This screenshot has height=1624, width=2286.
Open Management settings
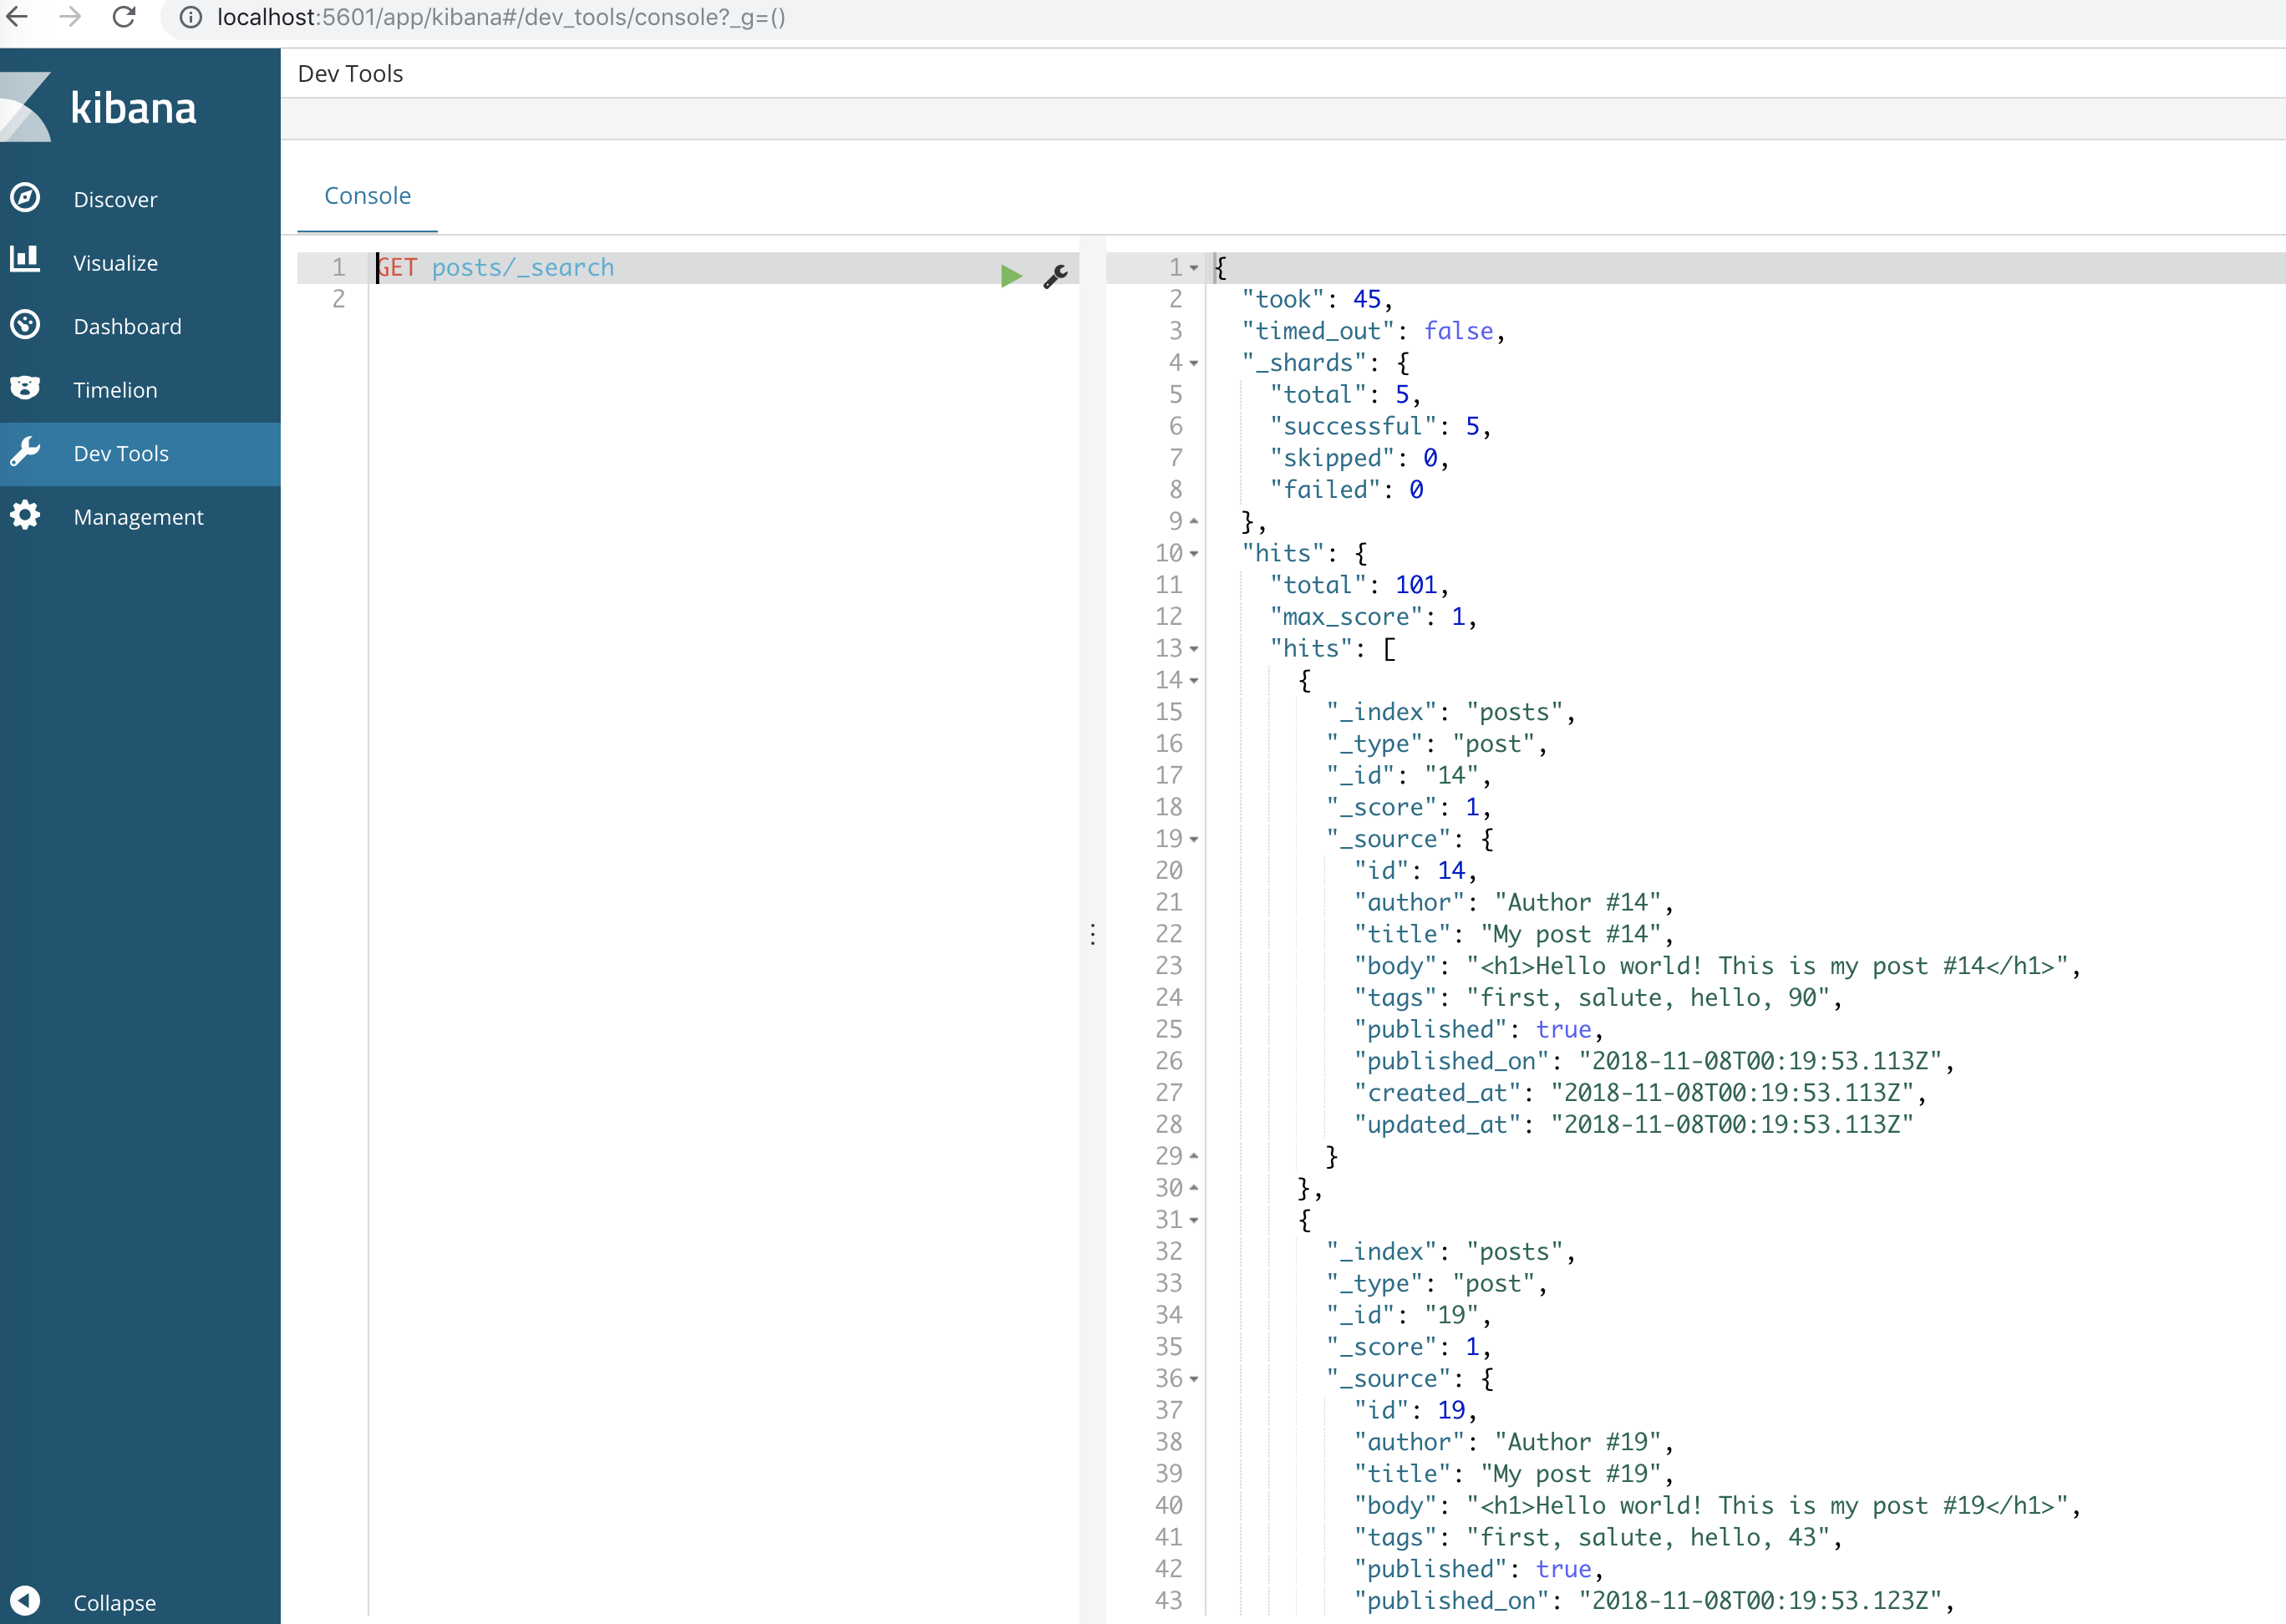pos(139,517)
